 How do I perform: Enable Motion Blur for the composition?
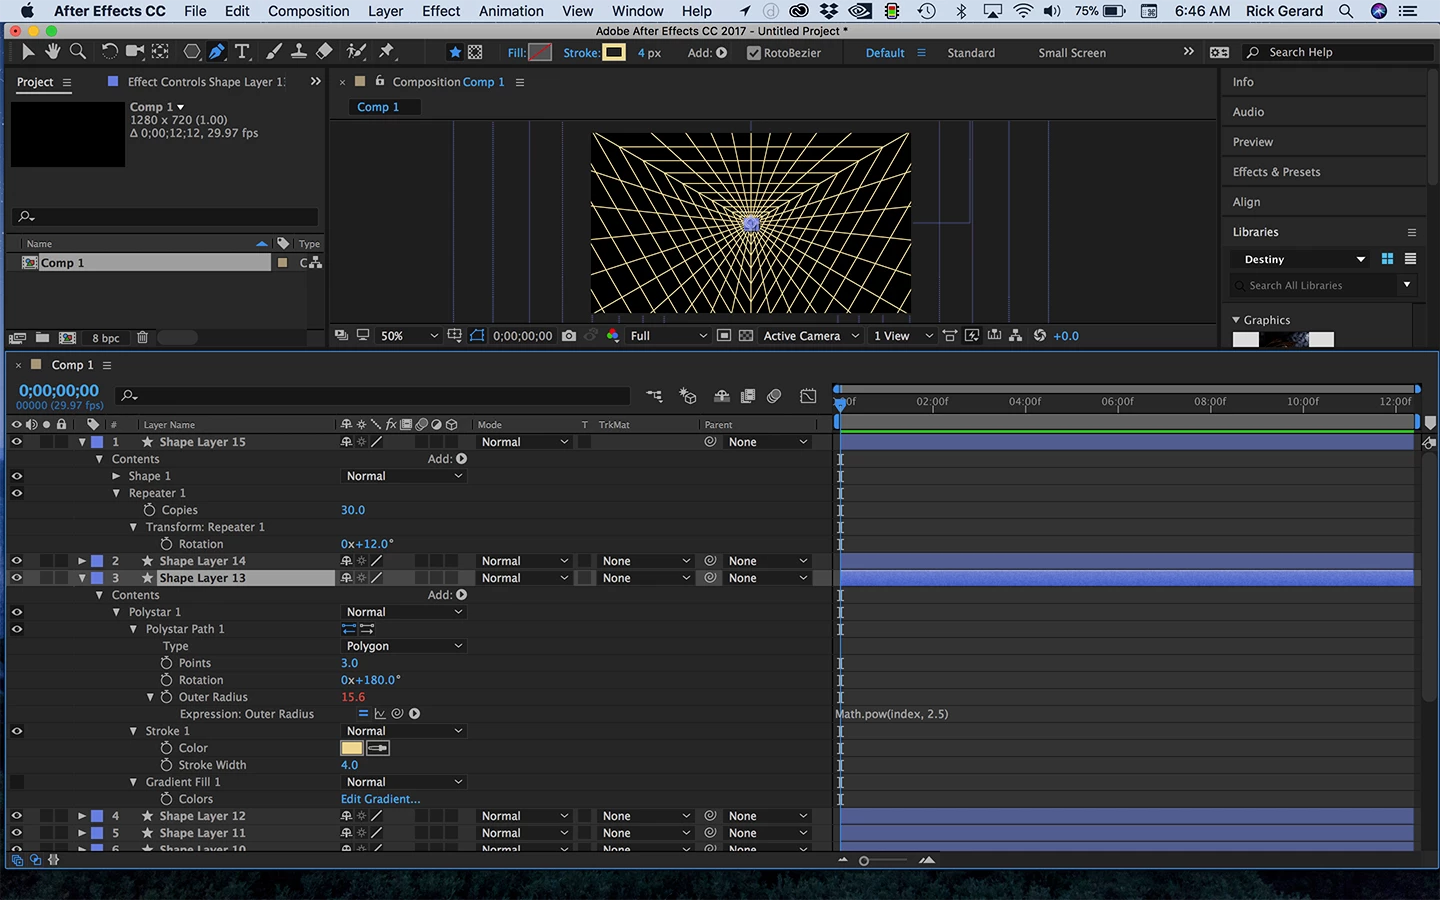pyautogui.click(x=774, y=396)
